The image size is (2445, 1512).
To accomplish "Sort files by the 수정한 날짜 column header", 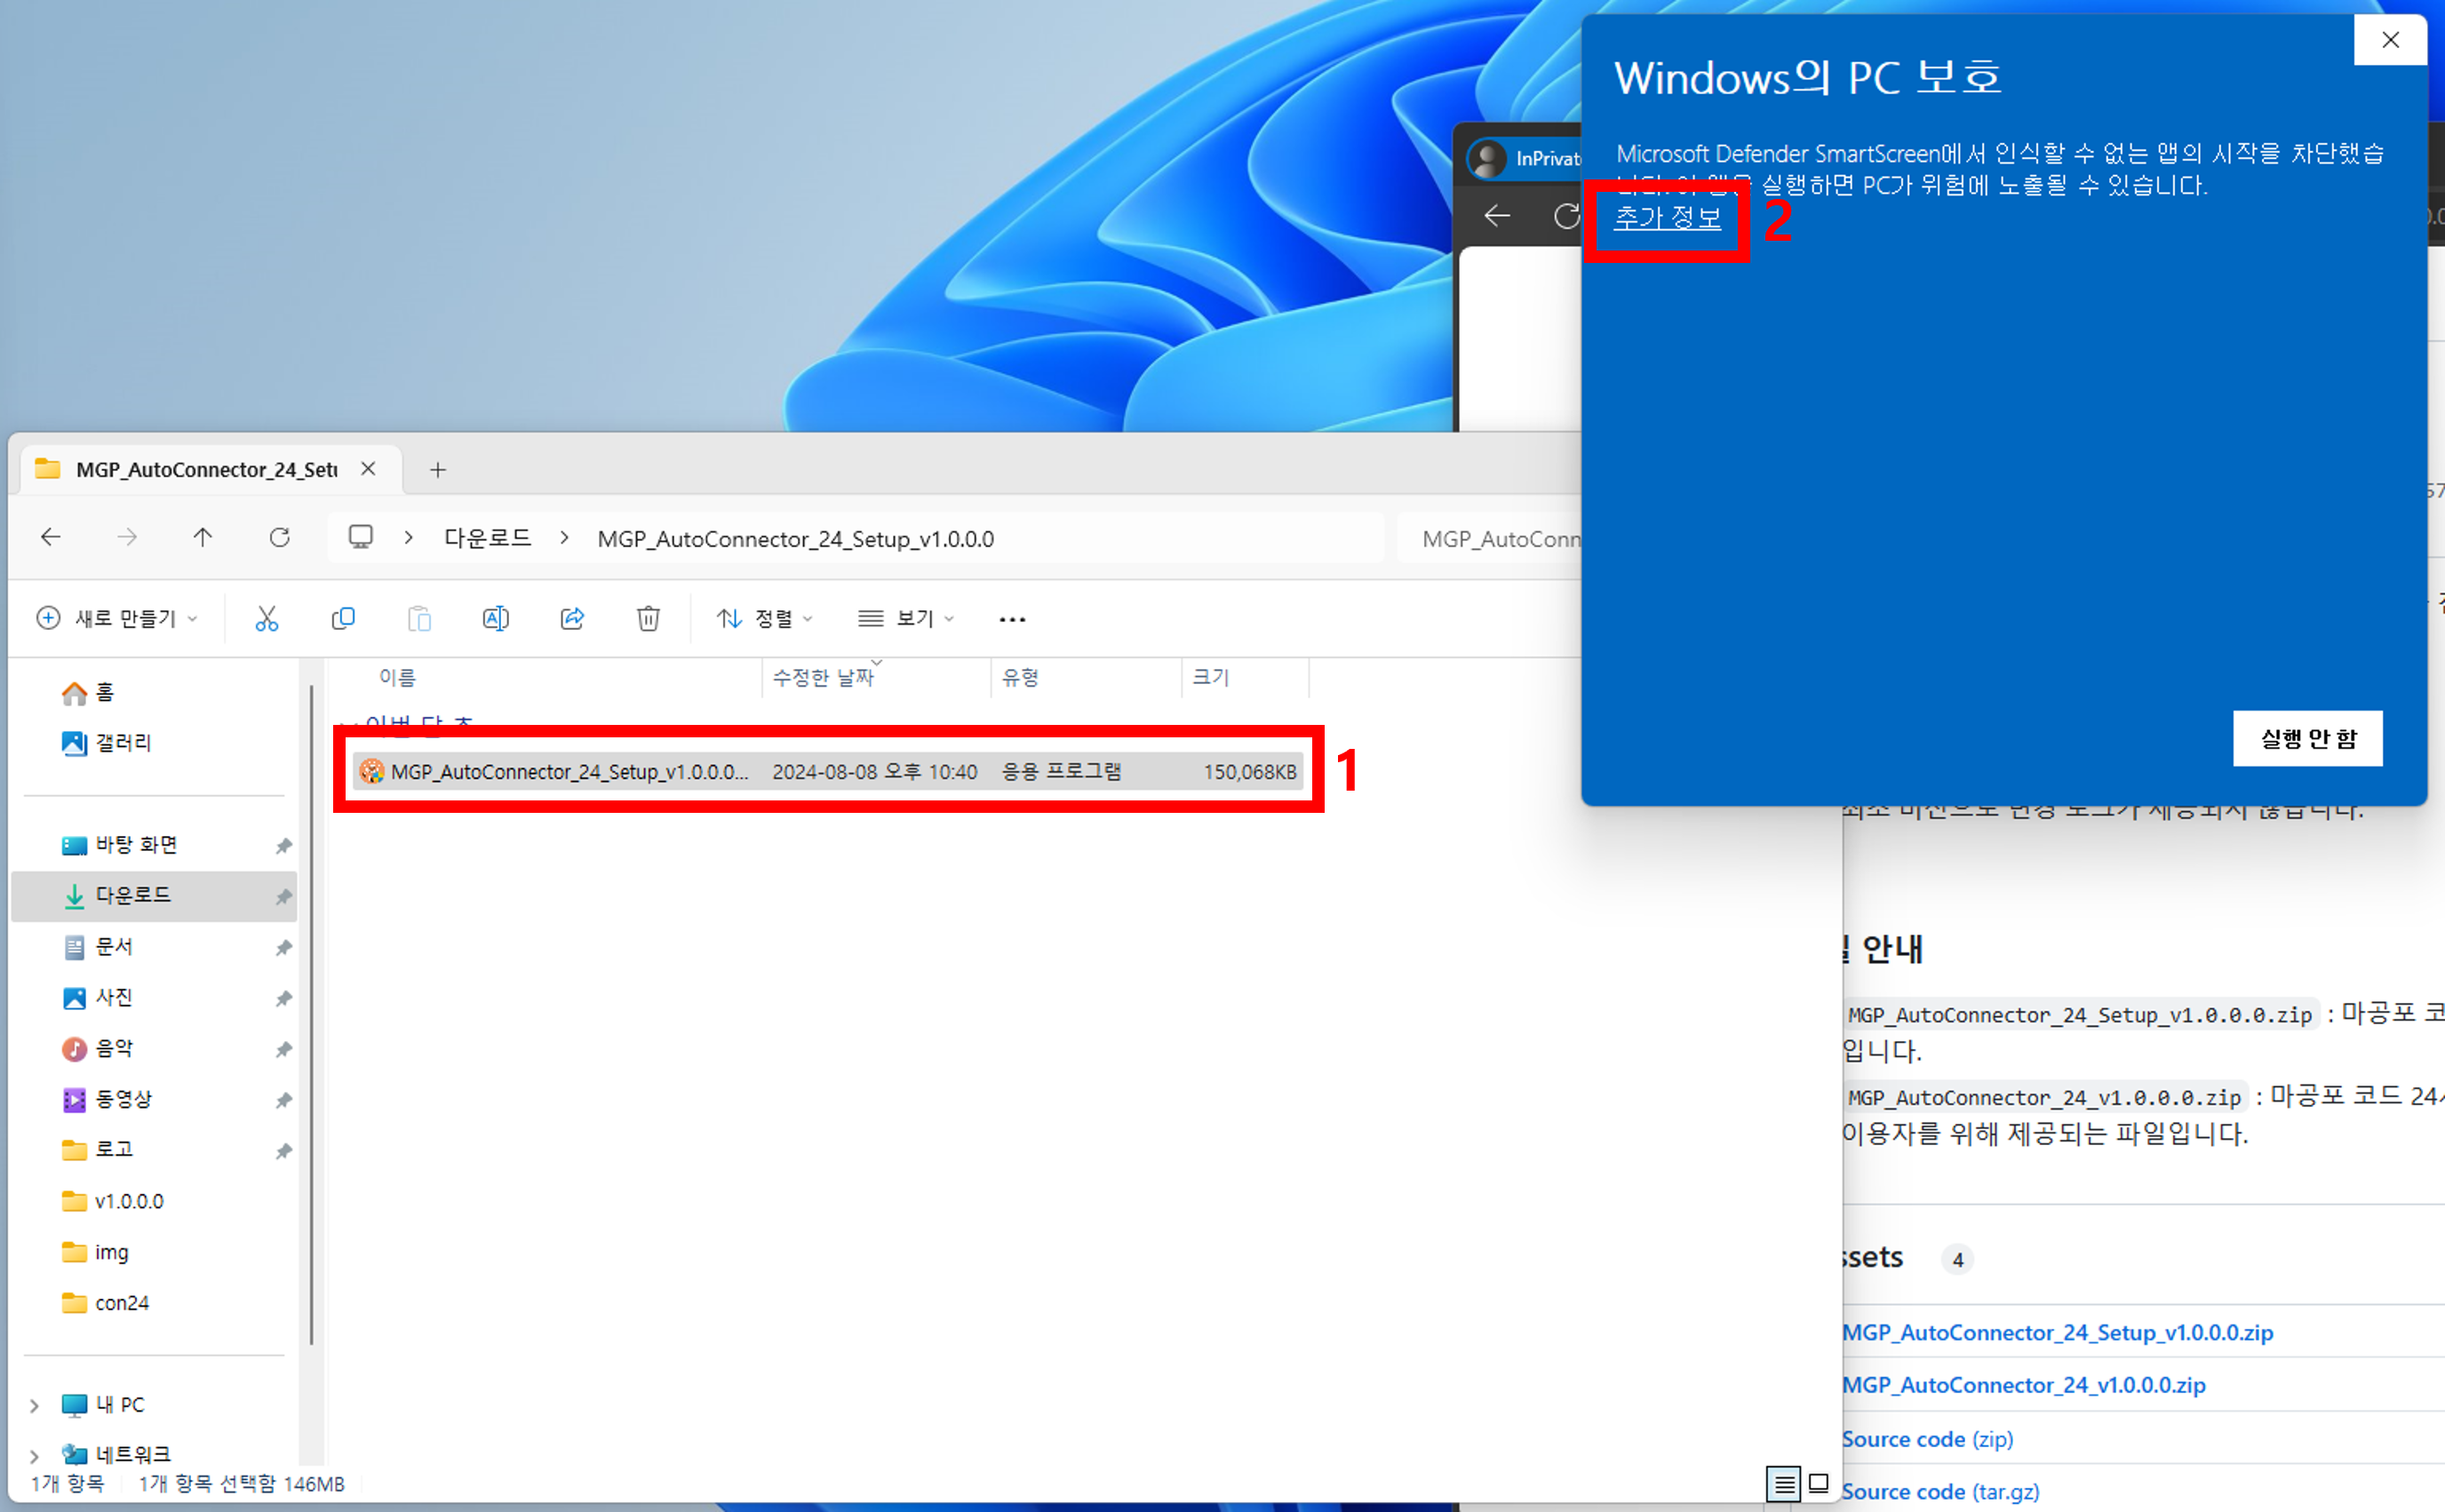I will click(x=823, y=677).
